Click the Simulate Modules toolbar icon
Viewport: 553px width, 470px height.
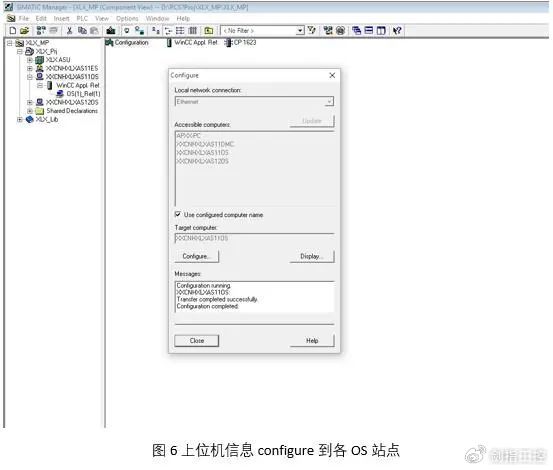(x=340, y=31)
